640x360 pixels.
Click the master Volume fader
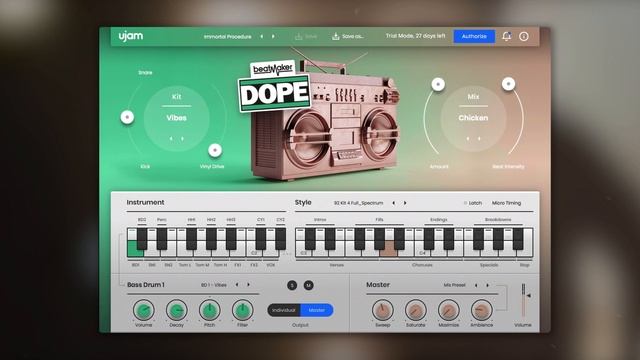[523, 301]
